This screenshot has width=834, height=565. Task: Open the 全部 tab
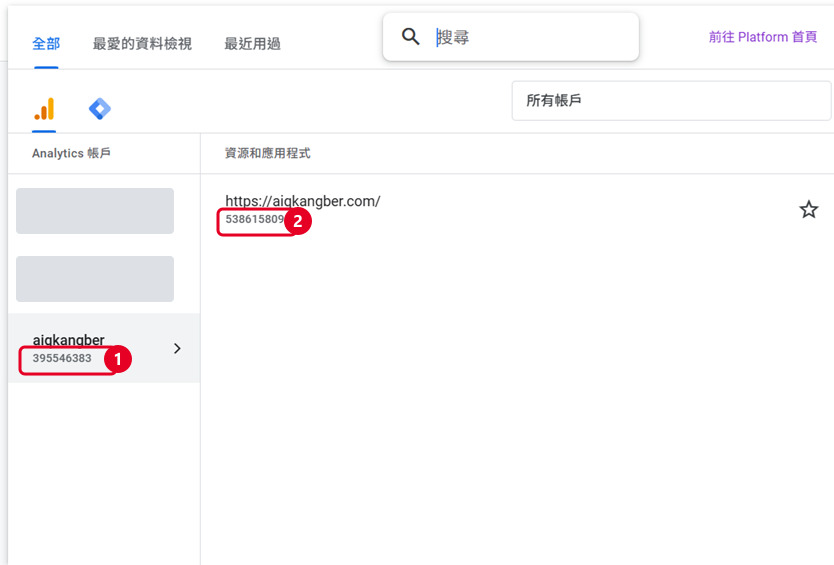46,44
